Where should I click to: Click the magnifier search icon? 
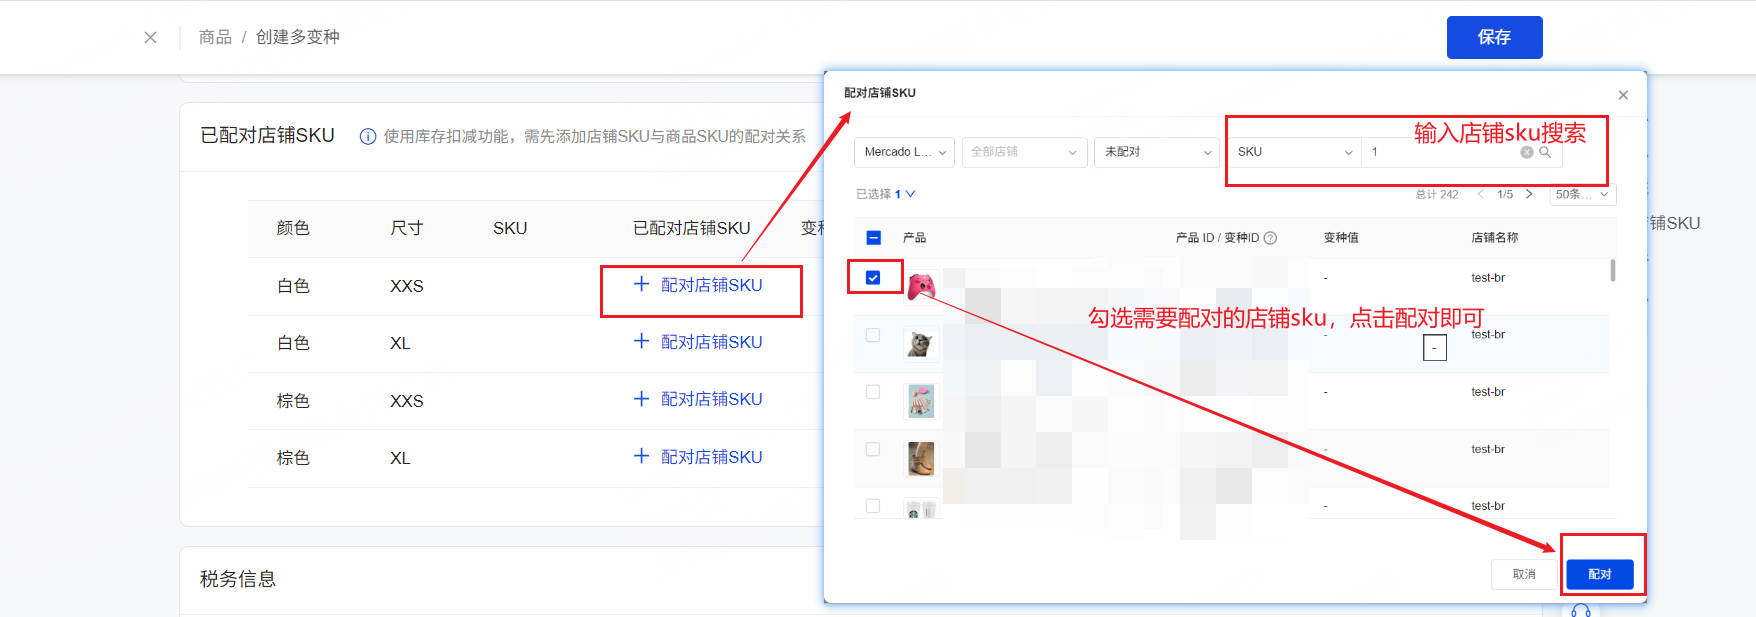click(x=1545, y=152)
